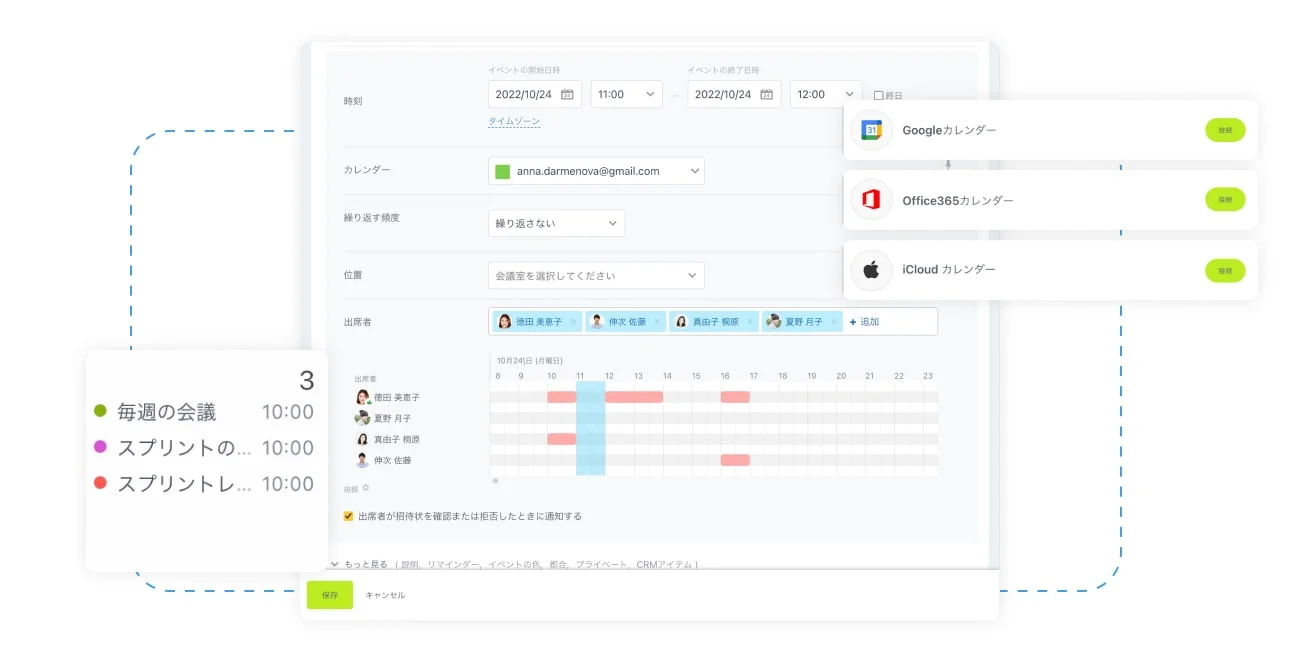Open the 会議室を選択してください location dropdown

596,275
